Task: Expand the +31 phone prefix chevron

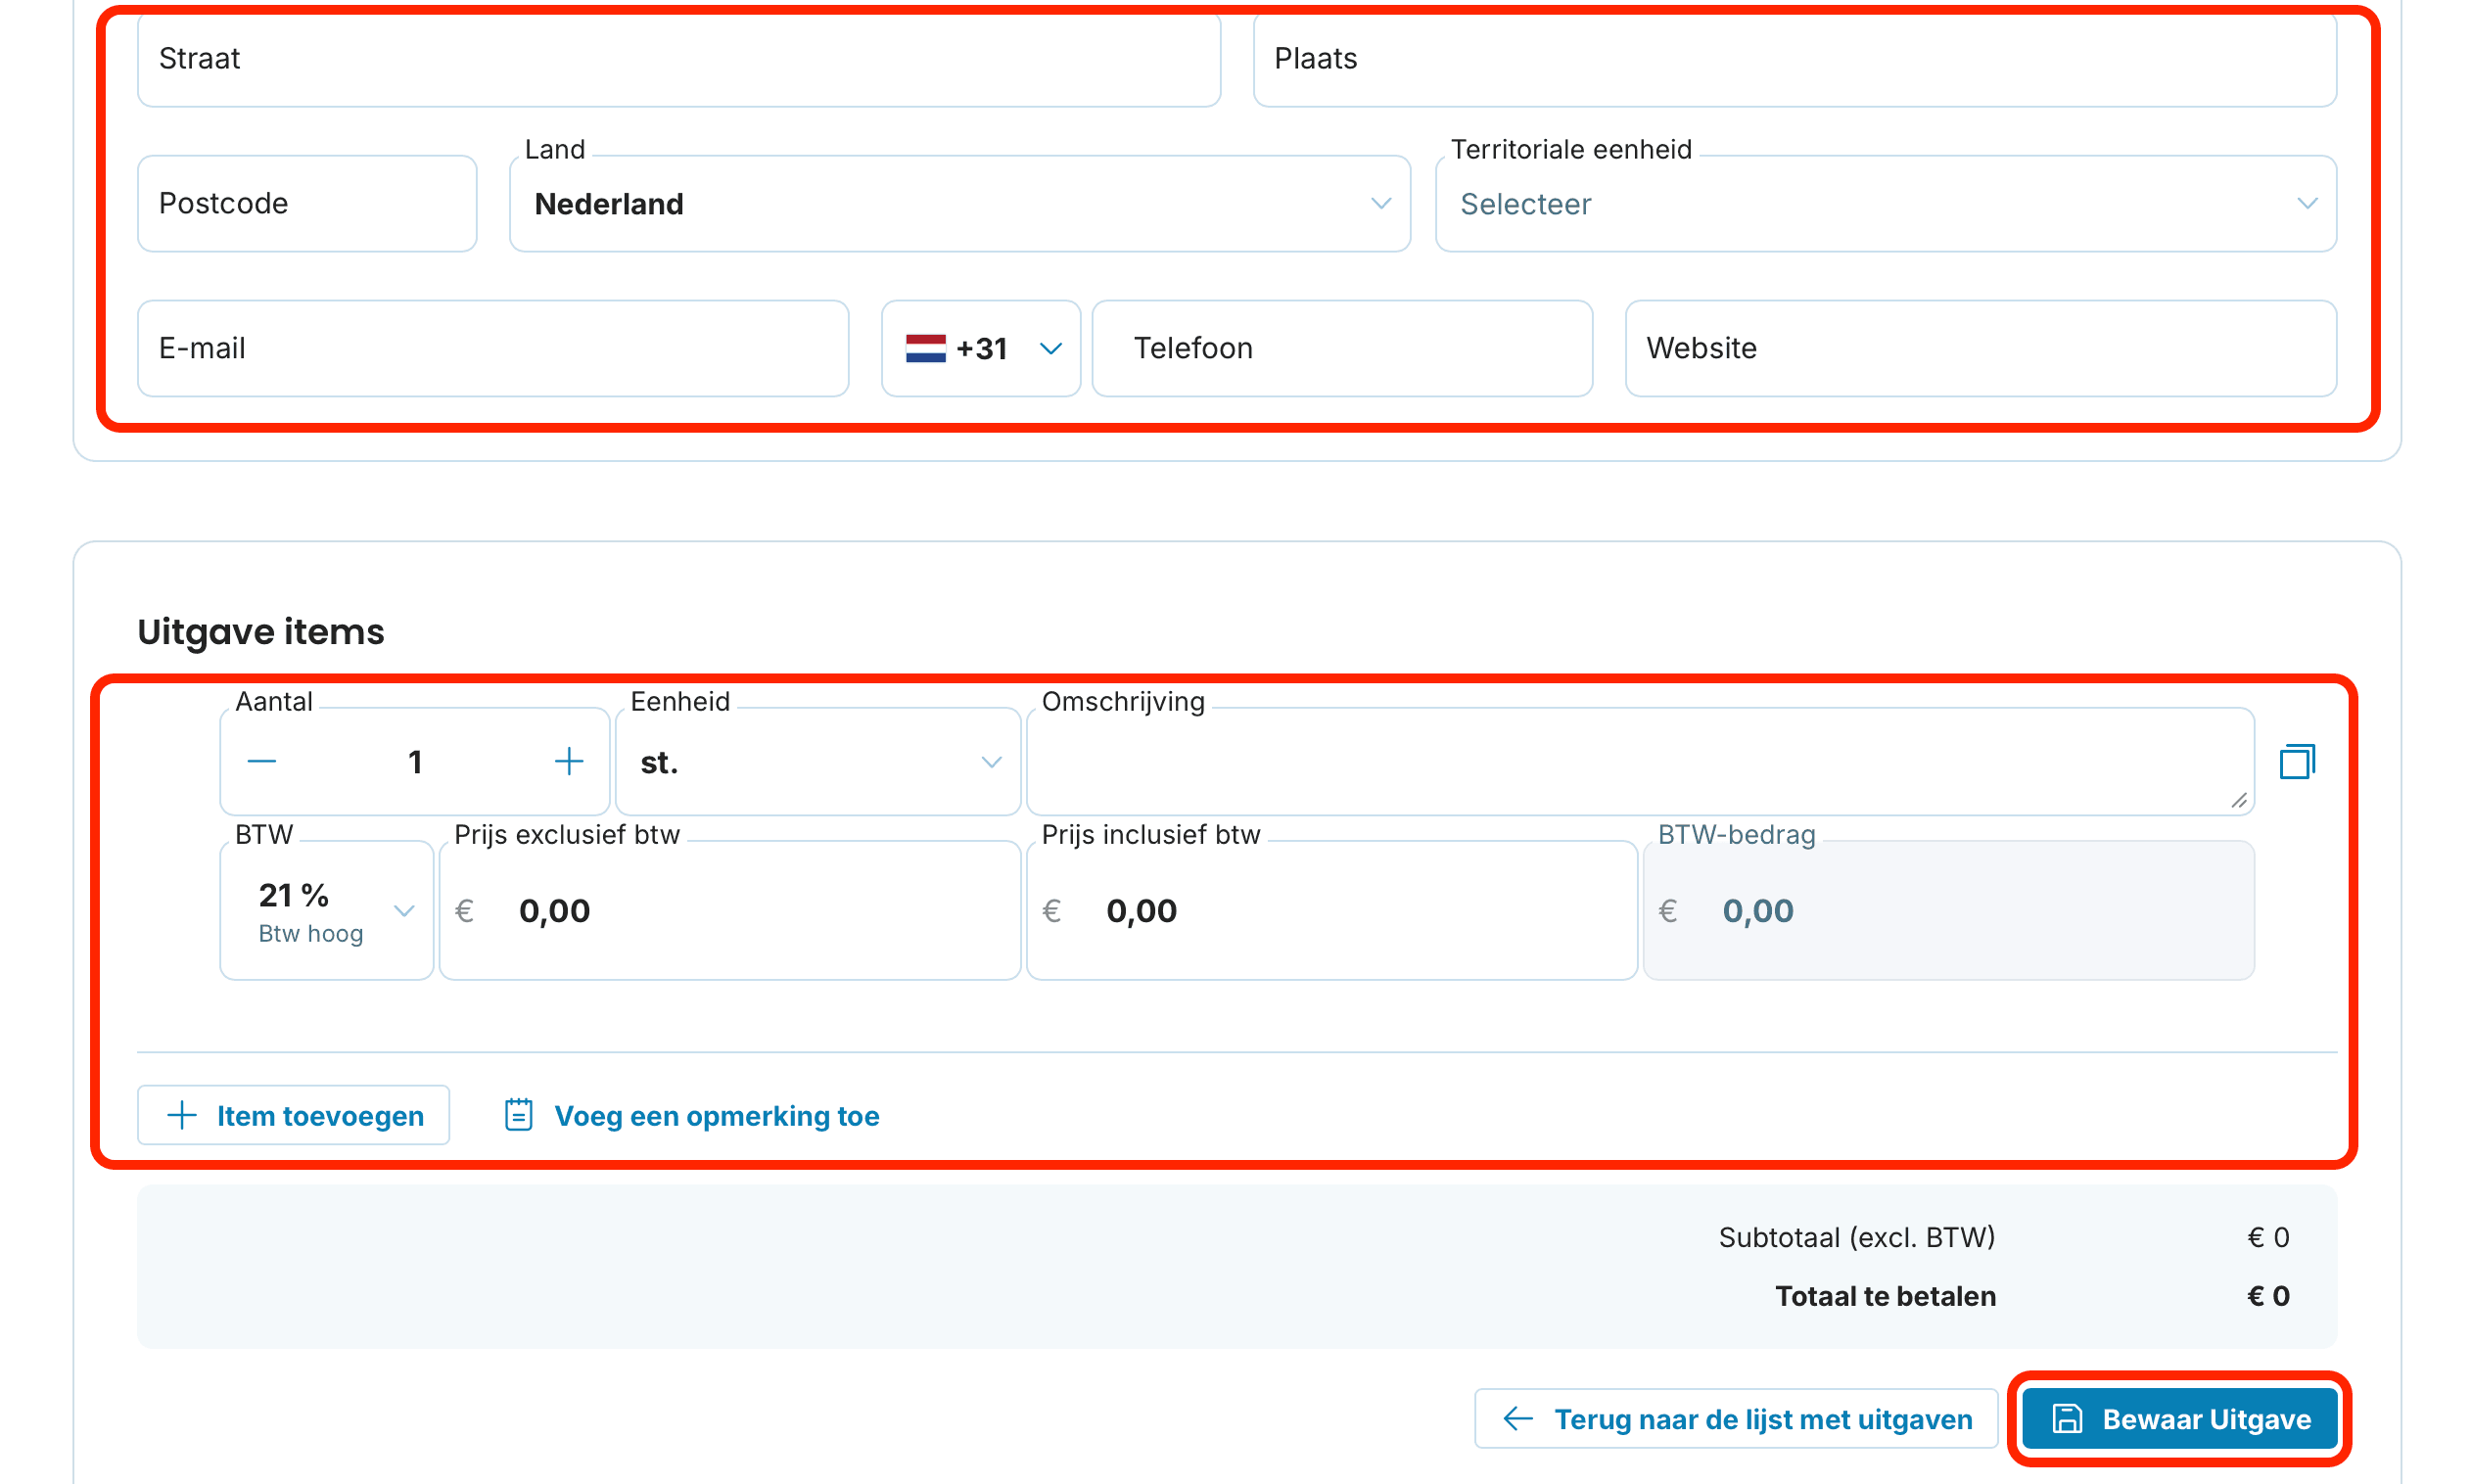Action: coord(1050,348)
